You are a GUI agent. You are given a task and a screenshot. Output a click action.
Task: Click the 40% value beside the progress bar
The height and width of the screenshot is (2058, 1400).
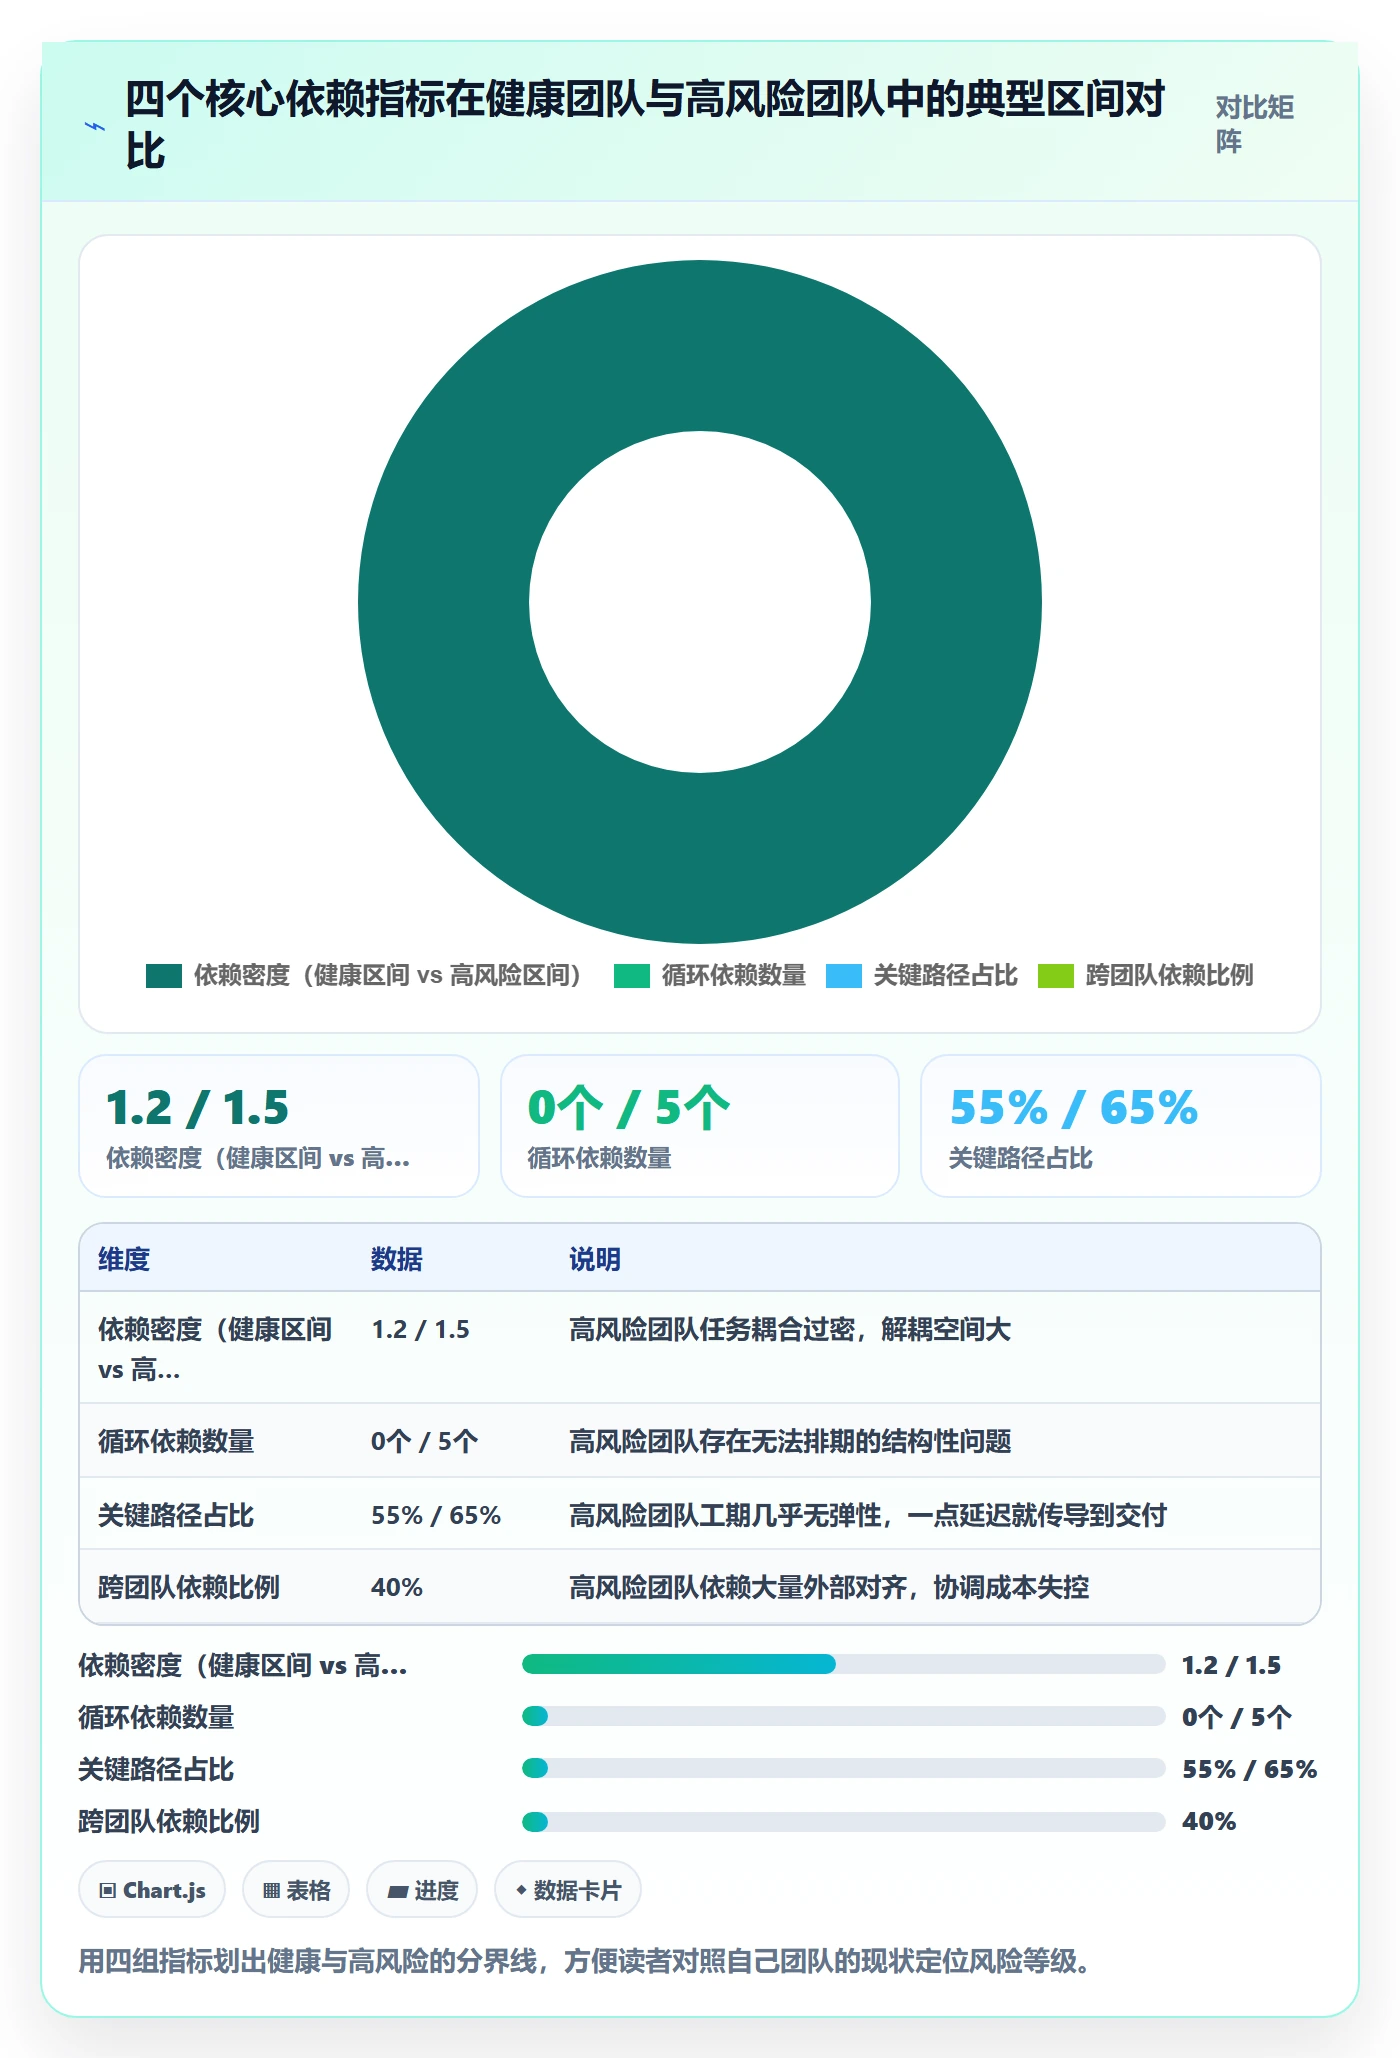tap(1209, 1821)
